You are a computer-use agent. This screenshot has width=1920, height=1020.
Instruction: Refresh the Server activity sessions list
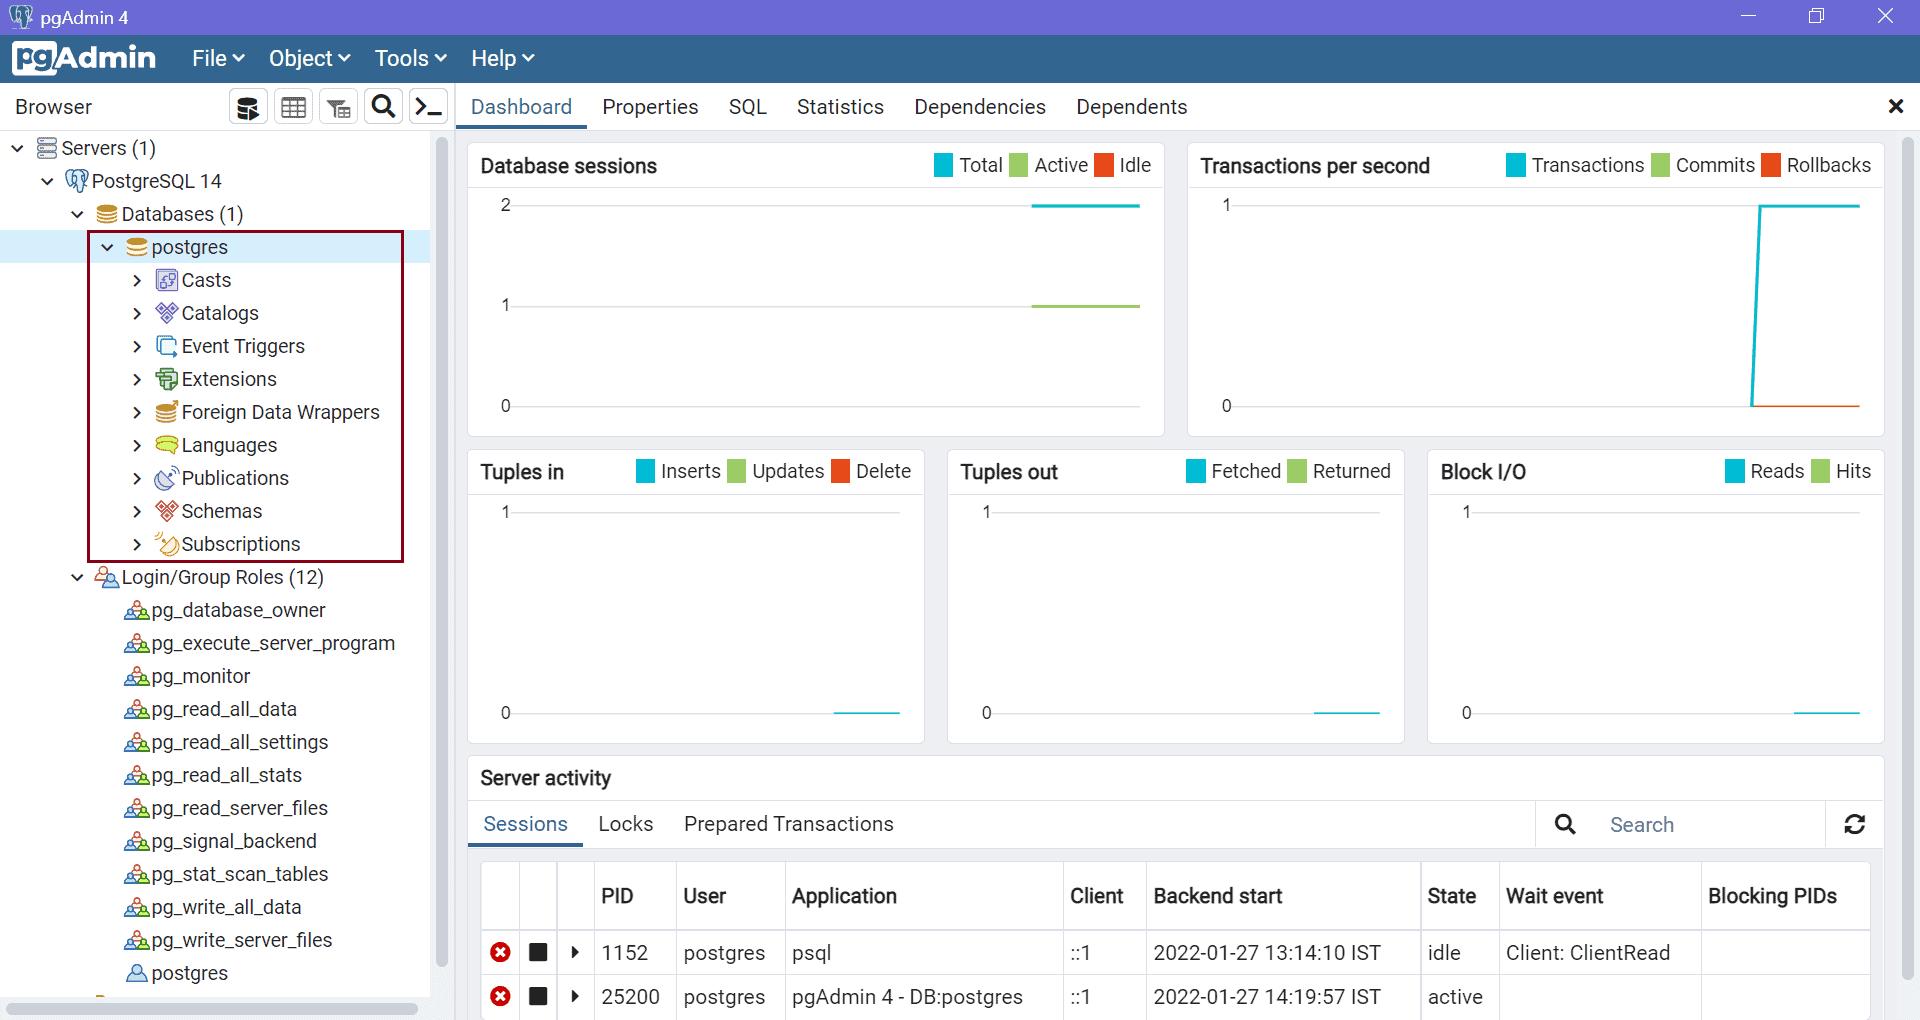1855,824
